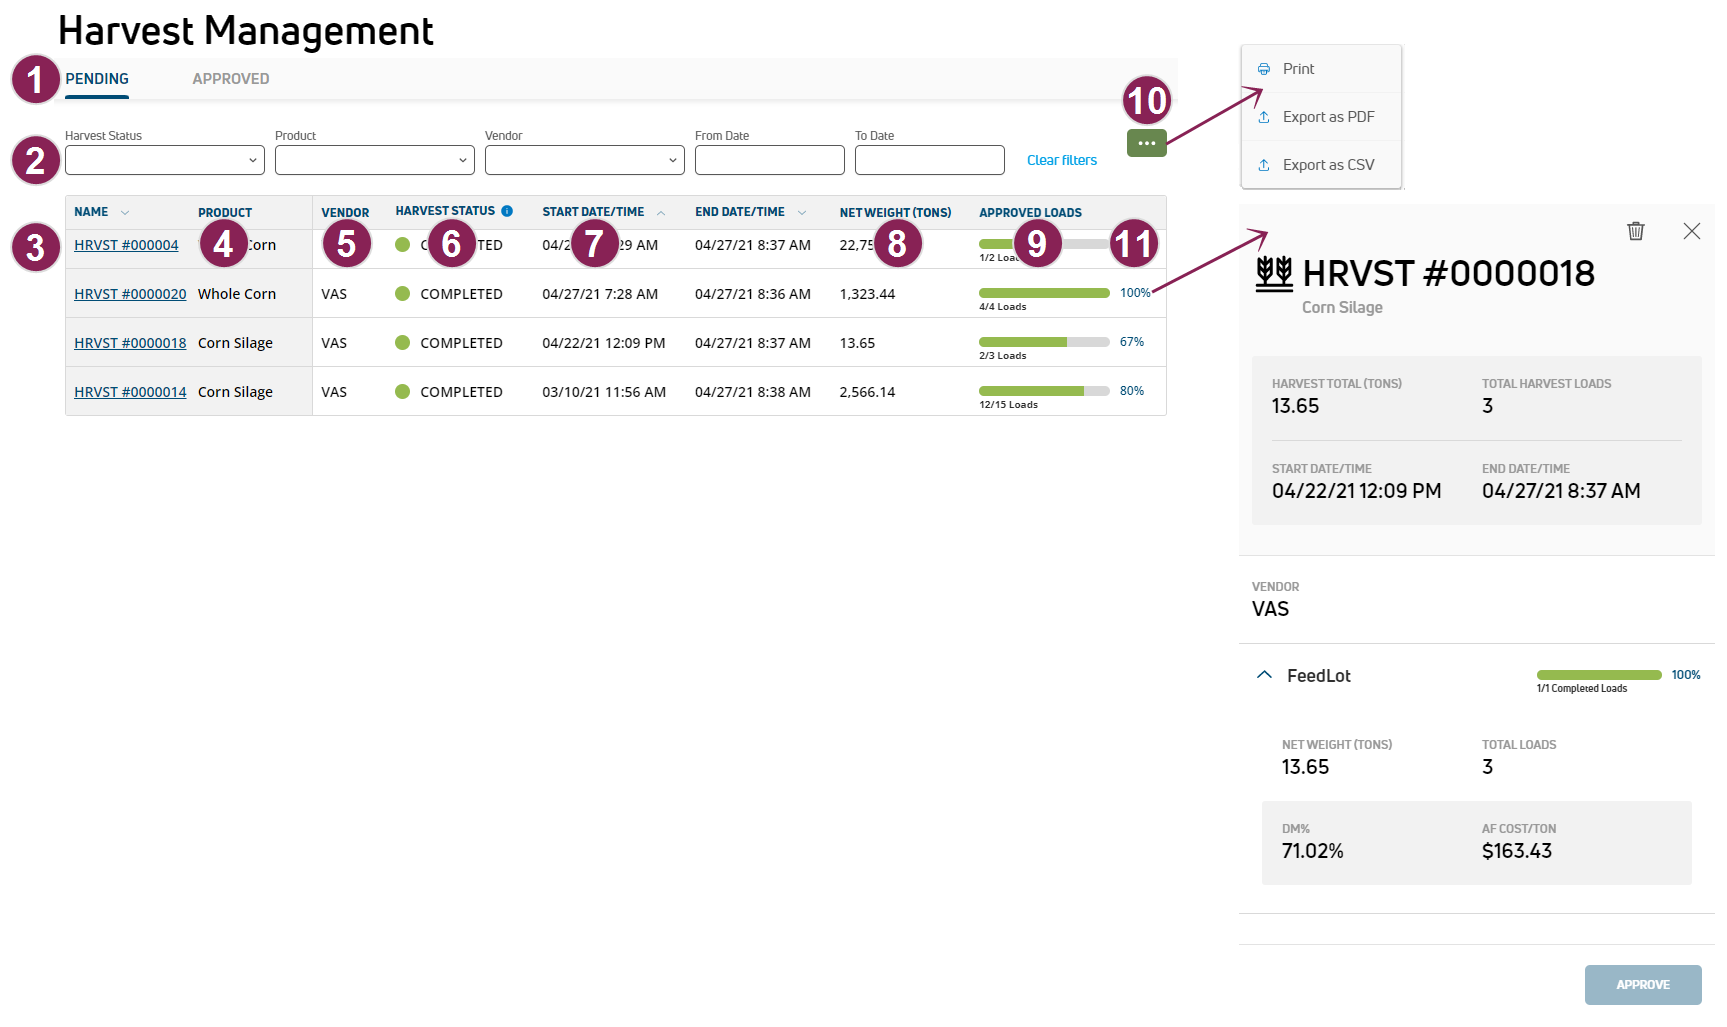This screenshot has height=1027, width=1727.
Task: Click the printer icon beside Print
Action: tap(1264, 69)
